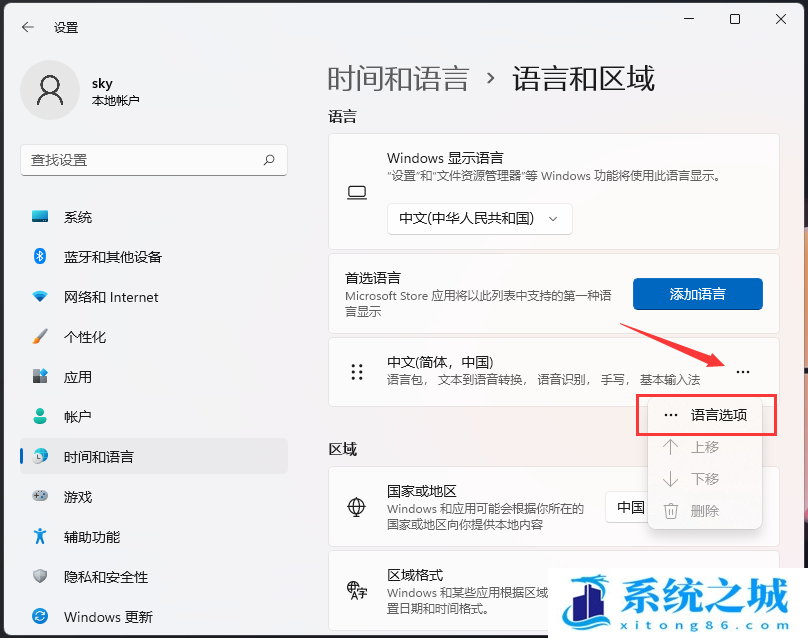Screen dimensions: 808x638
Task: Select 删除 menu entry
Action: (x=705, y=511)
